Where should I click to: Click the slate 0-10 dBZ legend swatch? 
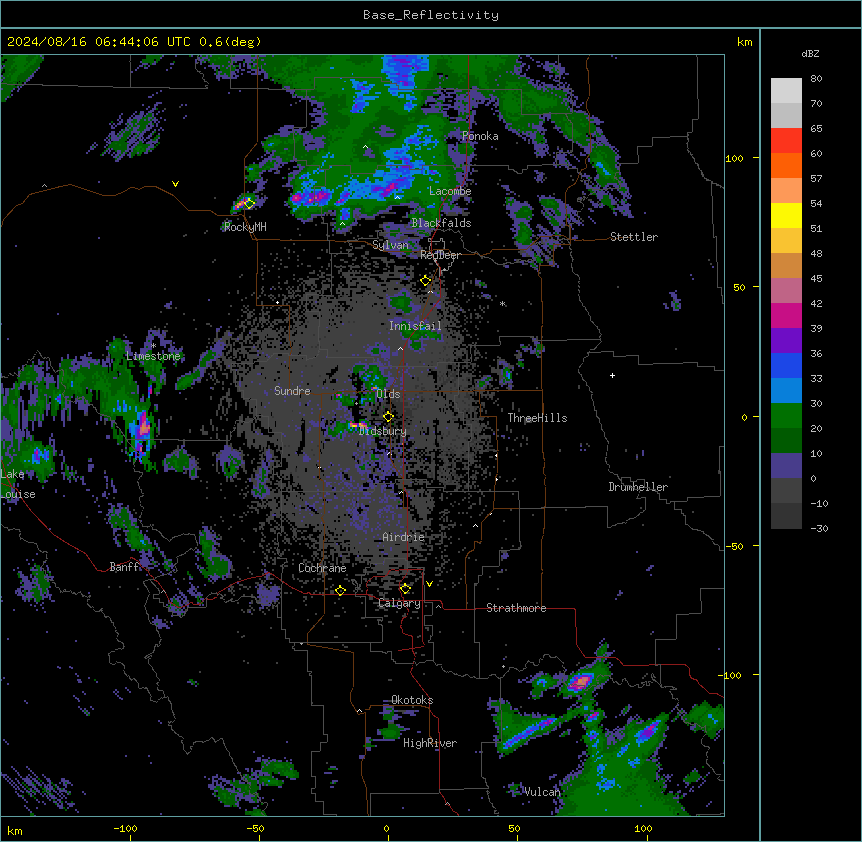pyautogui.click(x=786, y=466)
